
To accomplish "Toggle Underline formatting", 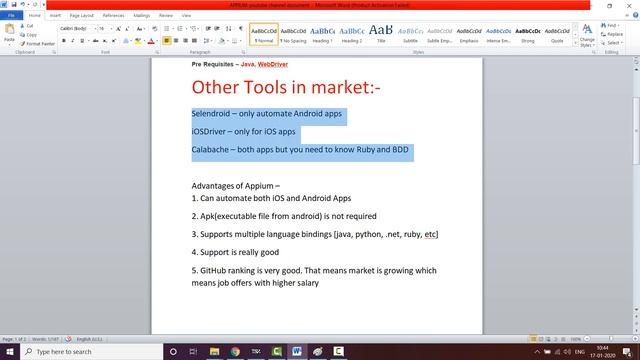I will (82, 41).
